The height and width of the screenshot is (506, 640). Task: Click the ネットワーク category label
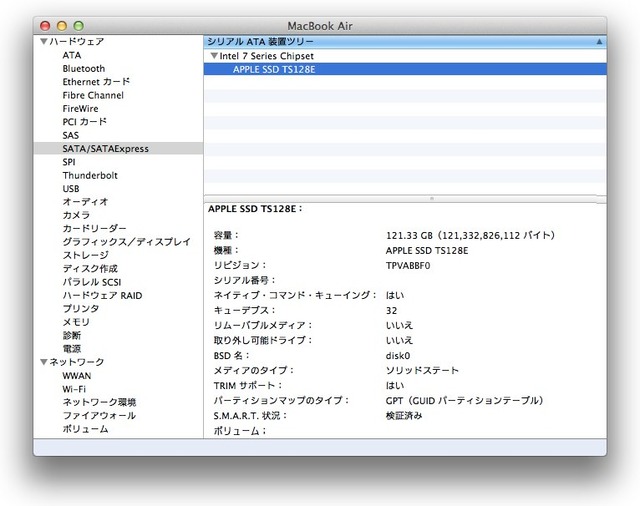point(77,362)
